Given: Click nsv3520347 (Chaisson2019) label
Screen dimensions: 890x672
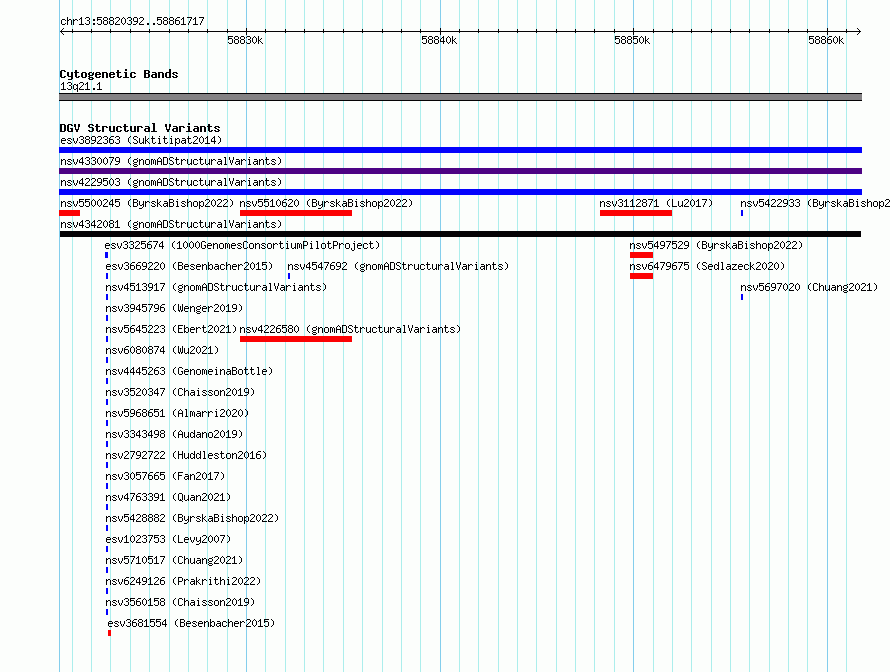Looking at the screenshot, I should point(180,392).
